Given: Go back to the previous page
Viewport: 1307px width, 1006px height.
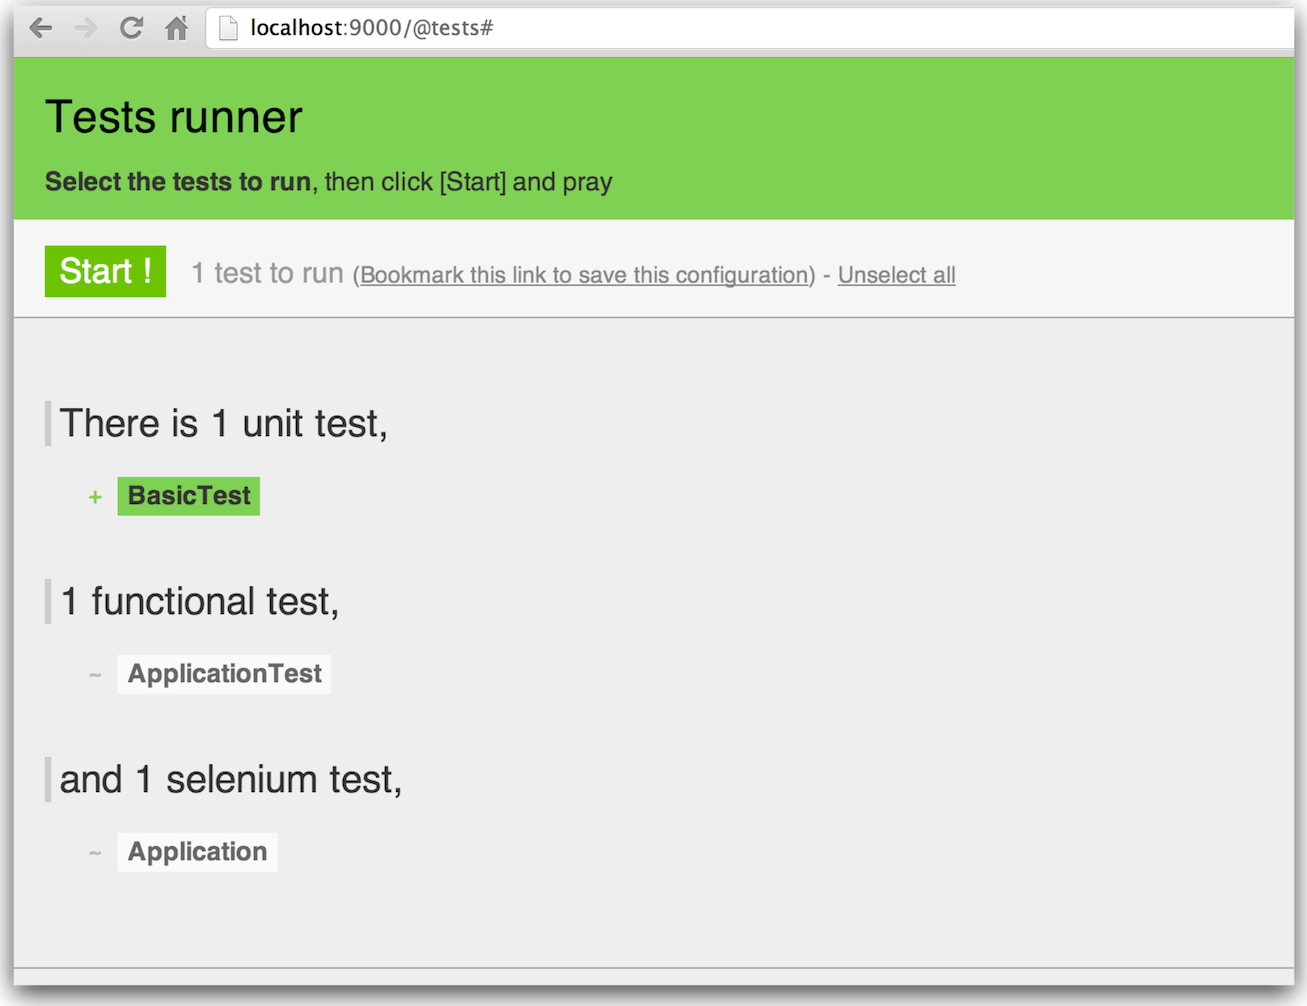Looking at the screenshot, I should [41, 28].
